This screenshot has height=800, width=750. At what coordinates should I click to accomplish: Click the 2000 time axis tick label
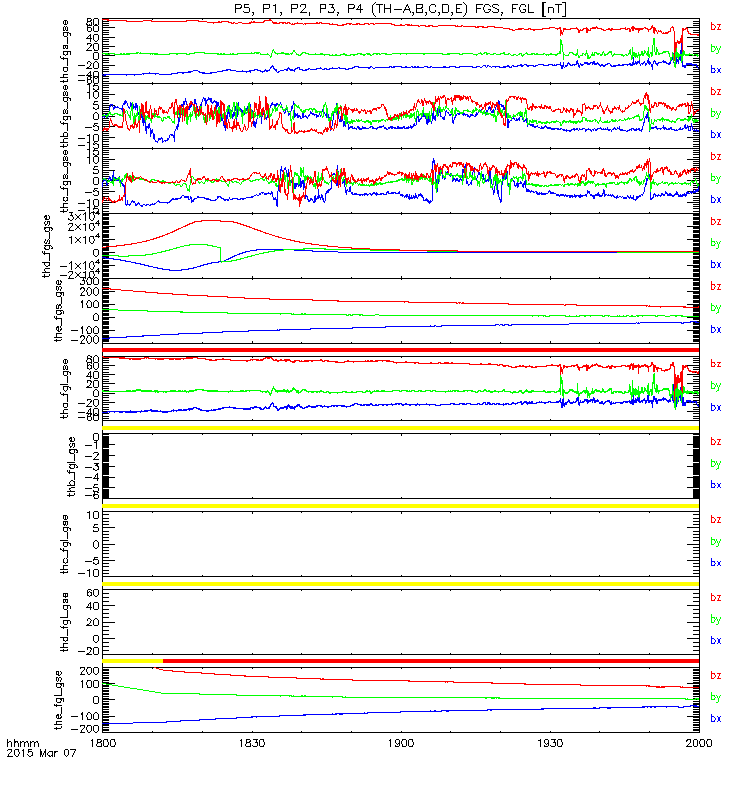coord(699,743)
